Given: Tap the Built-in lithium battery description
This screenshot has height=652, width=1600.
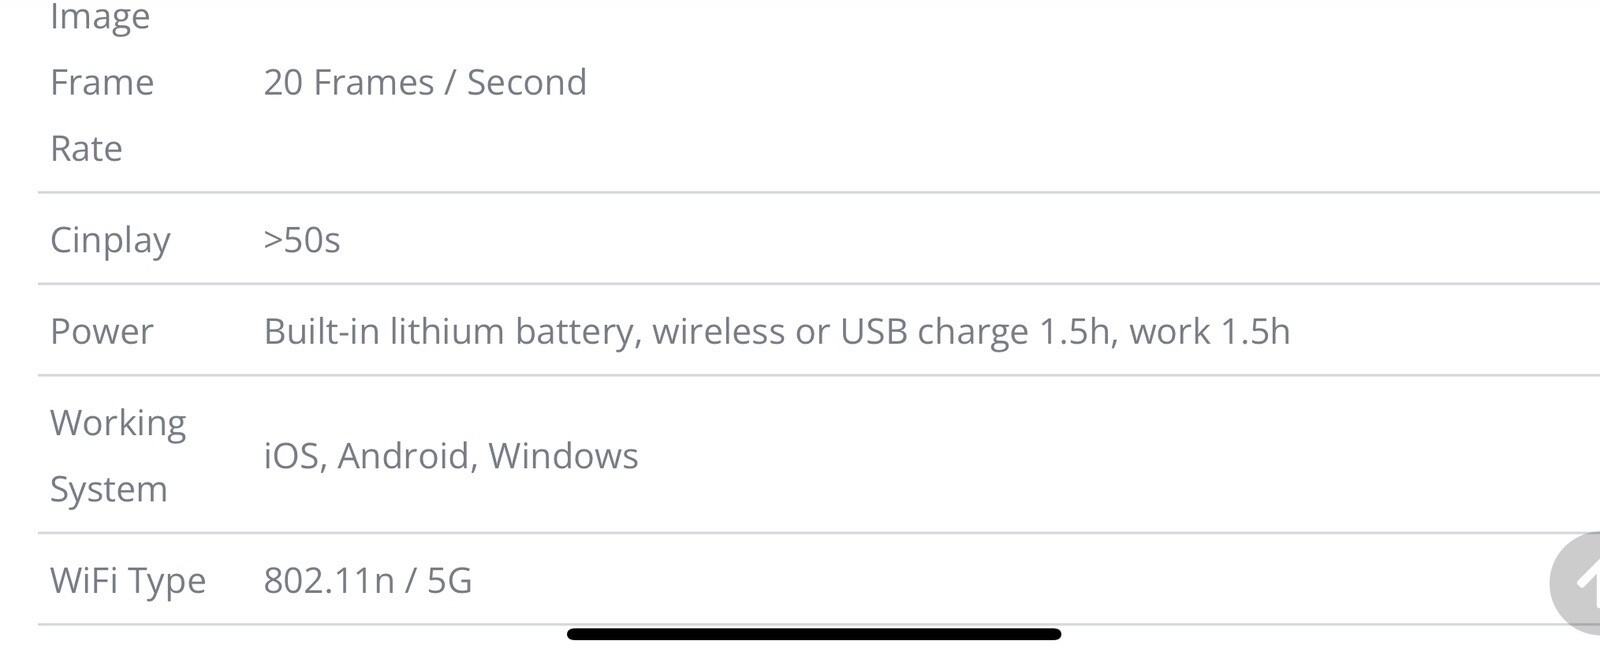Looking at the screenshot, I should click(777, 331).
